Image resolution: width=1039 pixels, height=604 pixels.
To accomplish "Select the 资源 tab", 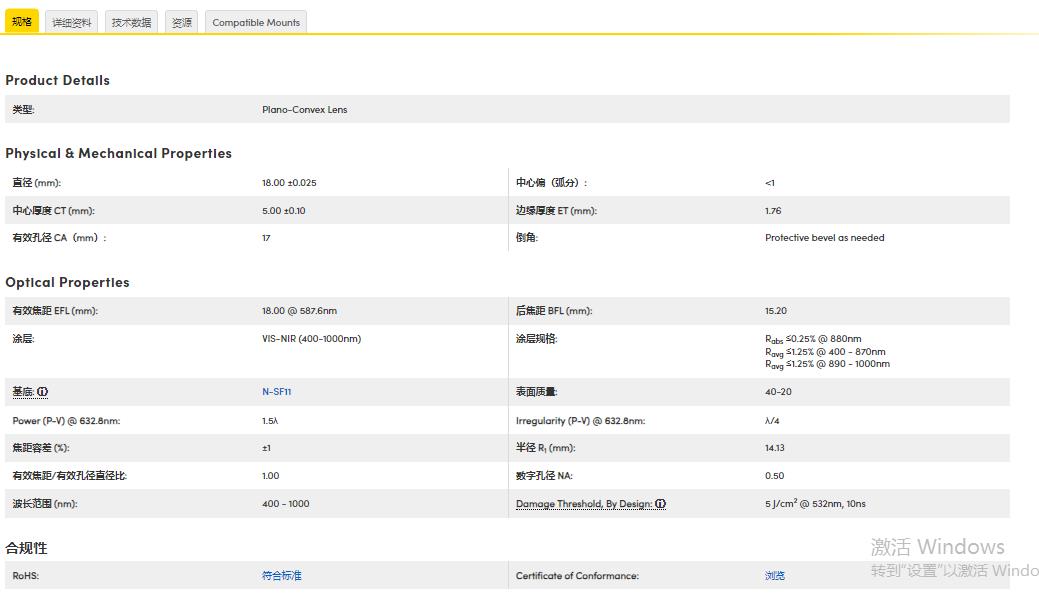I will [182, 22].
